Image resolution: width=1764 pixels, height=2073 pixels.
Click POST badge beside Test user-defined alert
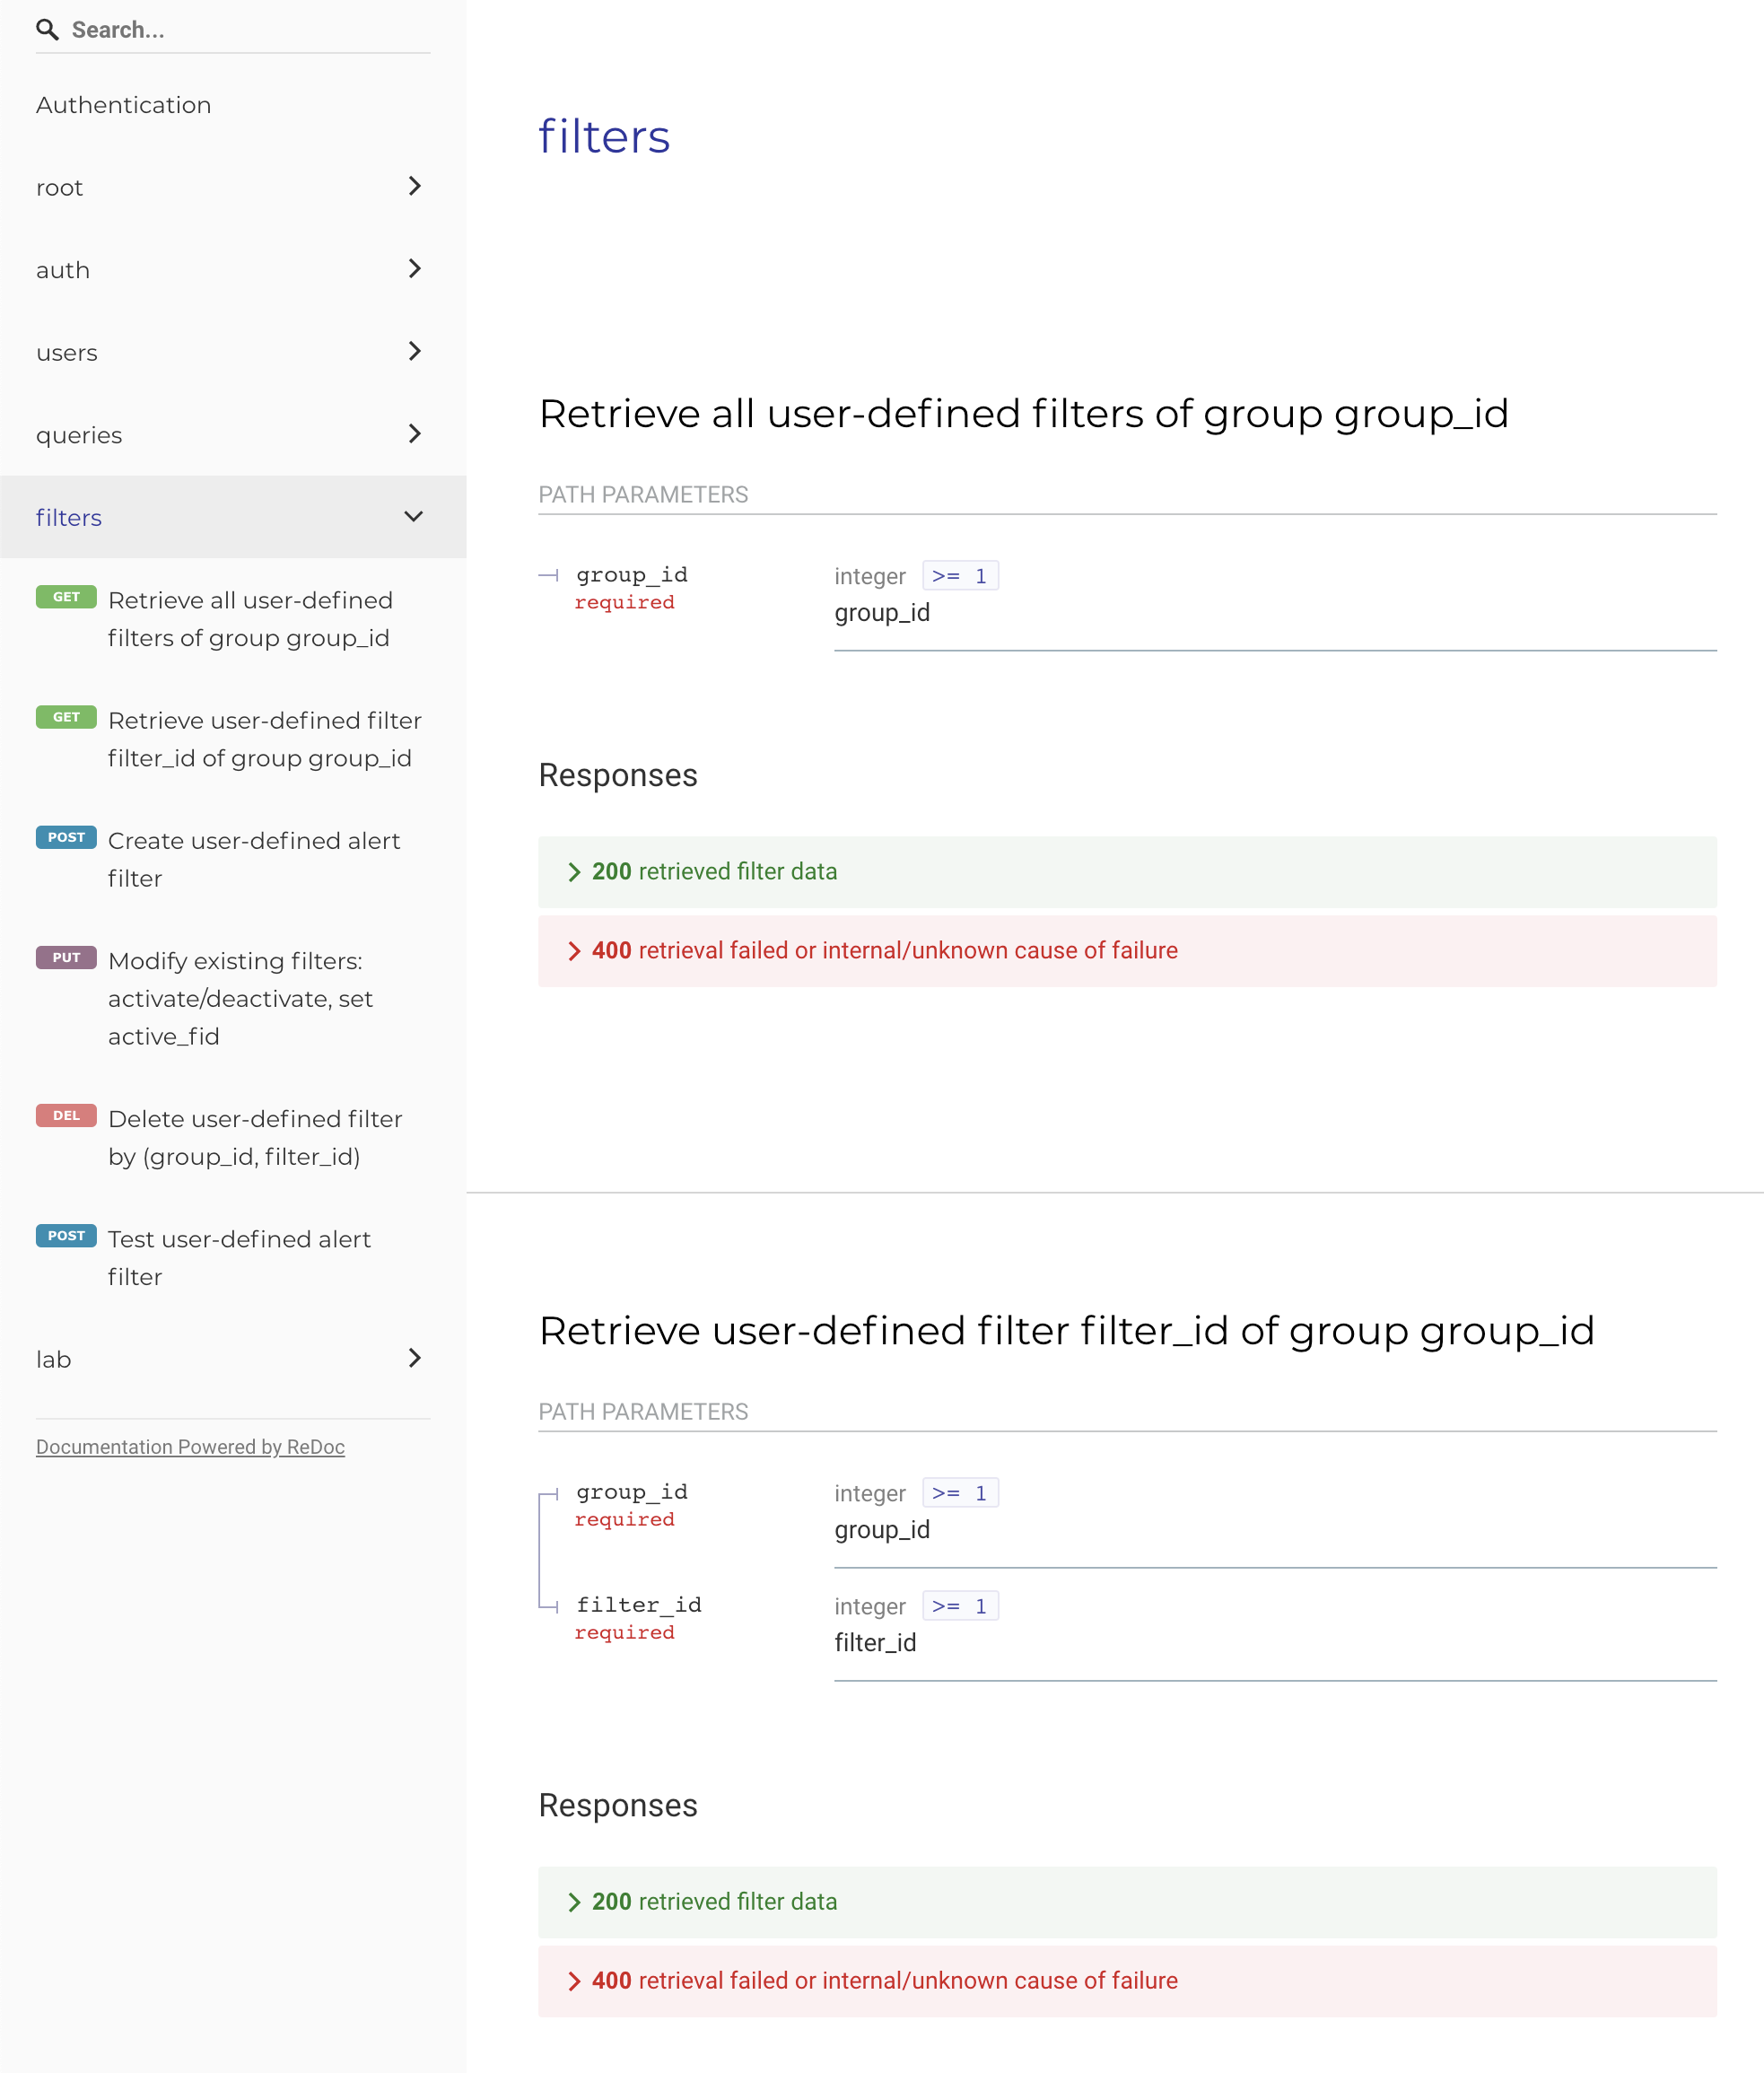[66, 1236]
